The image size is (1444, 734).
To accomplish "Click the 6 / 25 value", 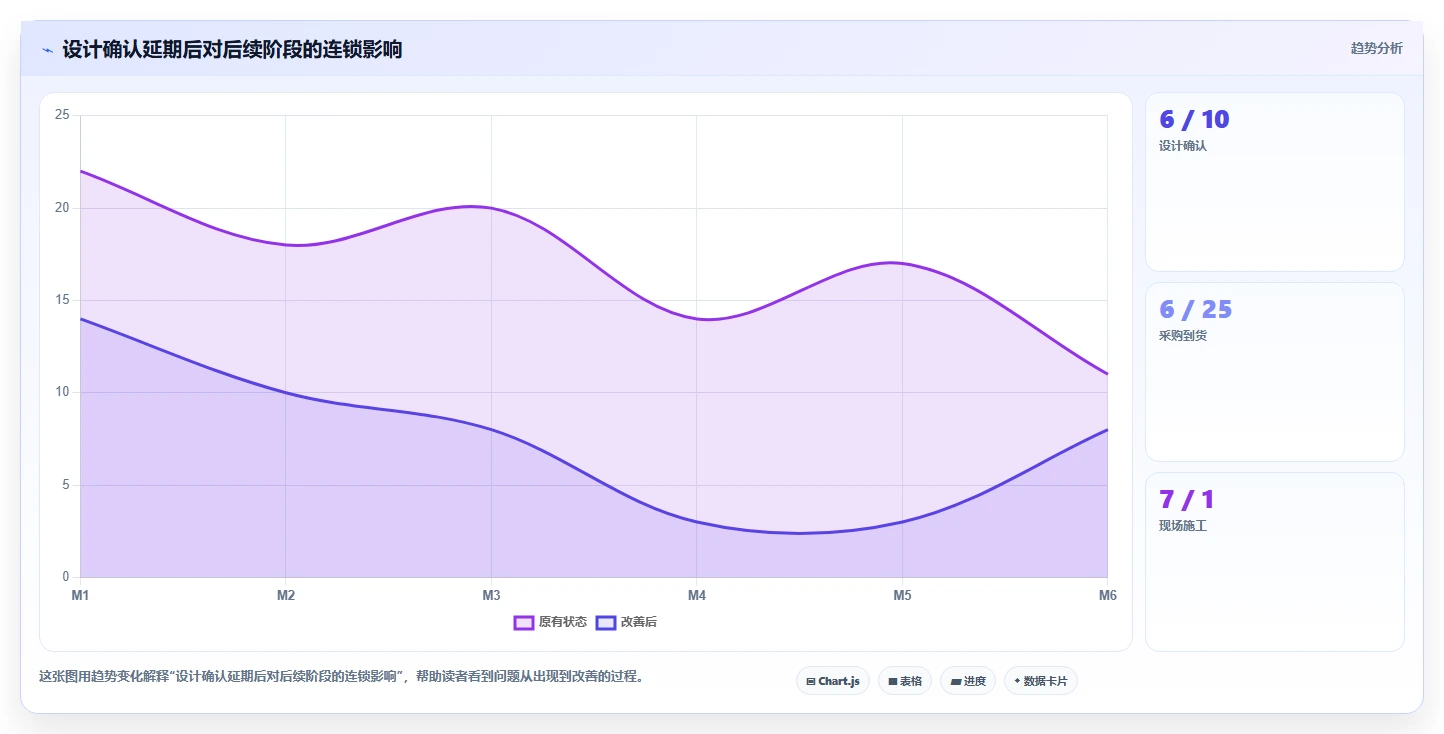I will point(1196,310).
